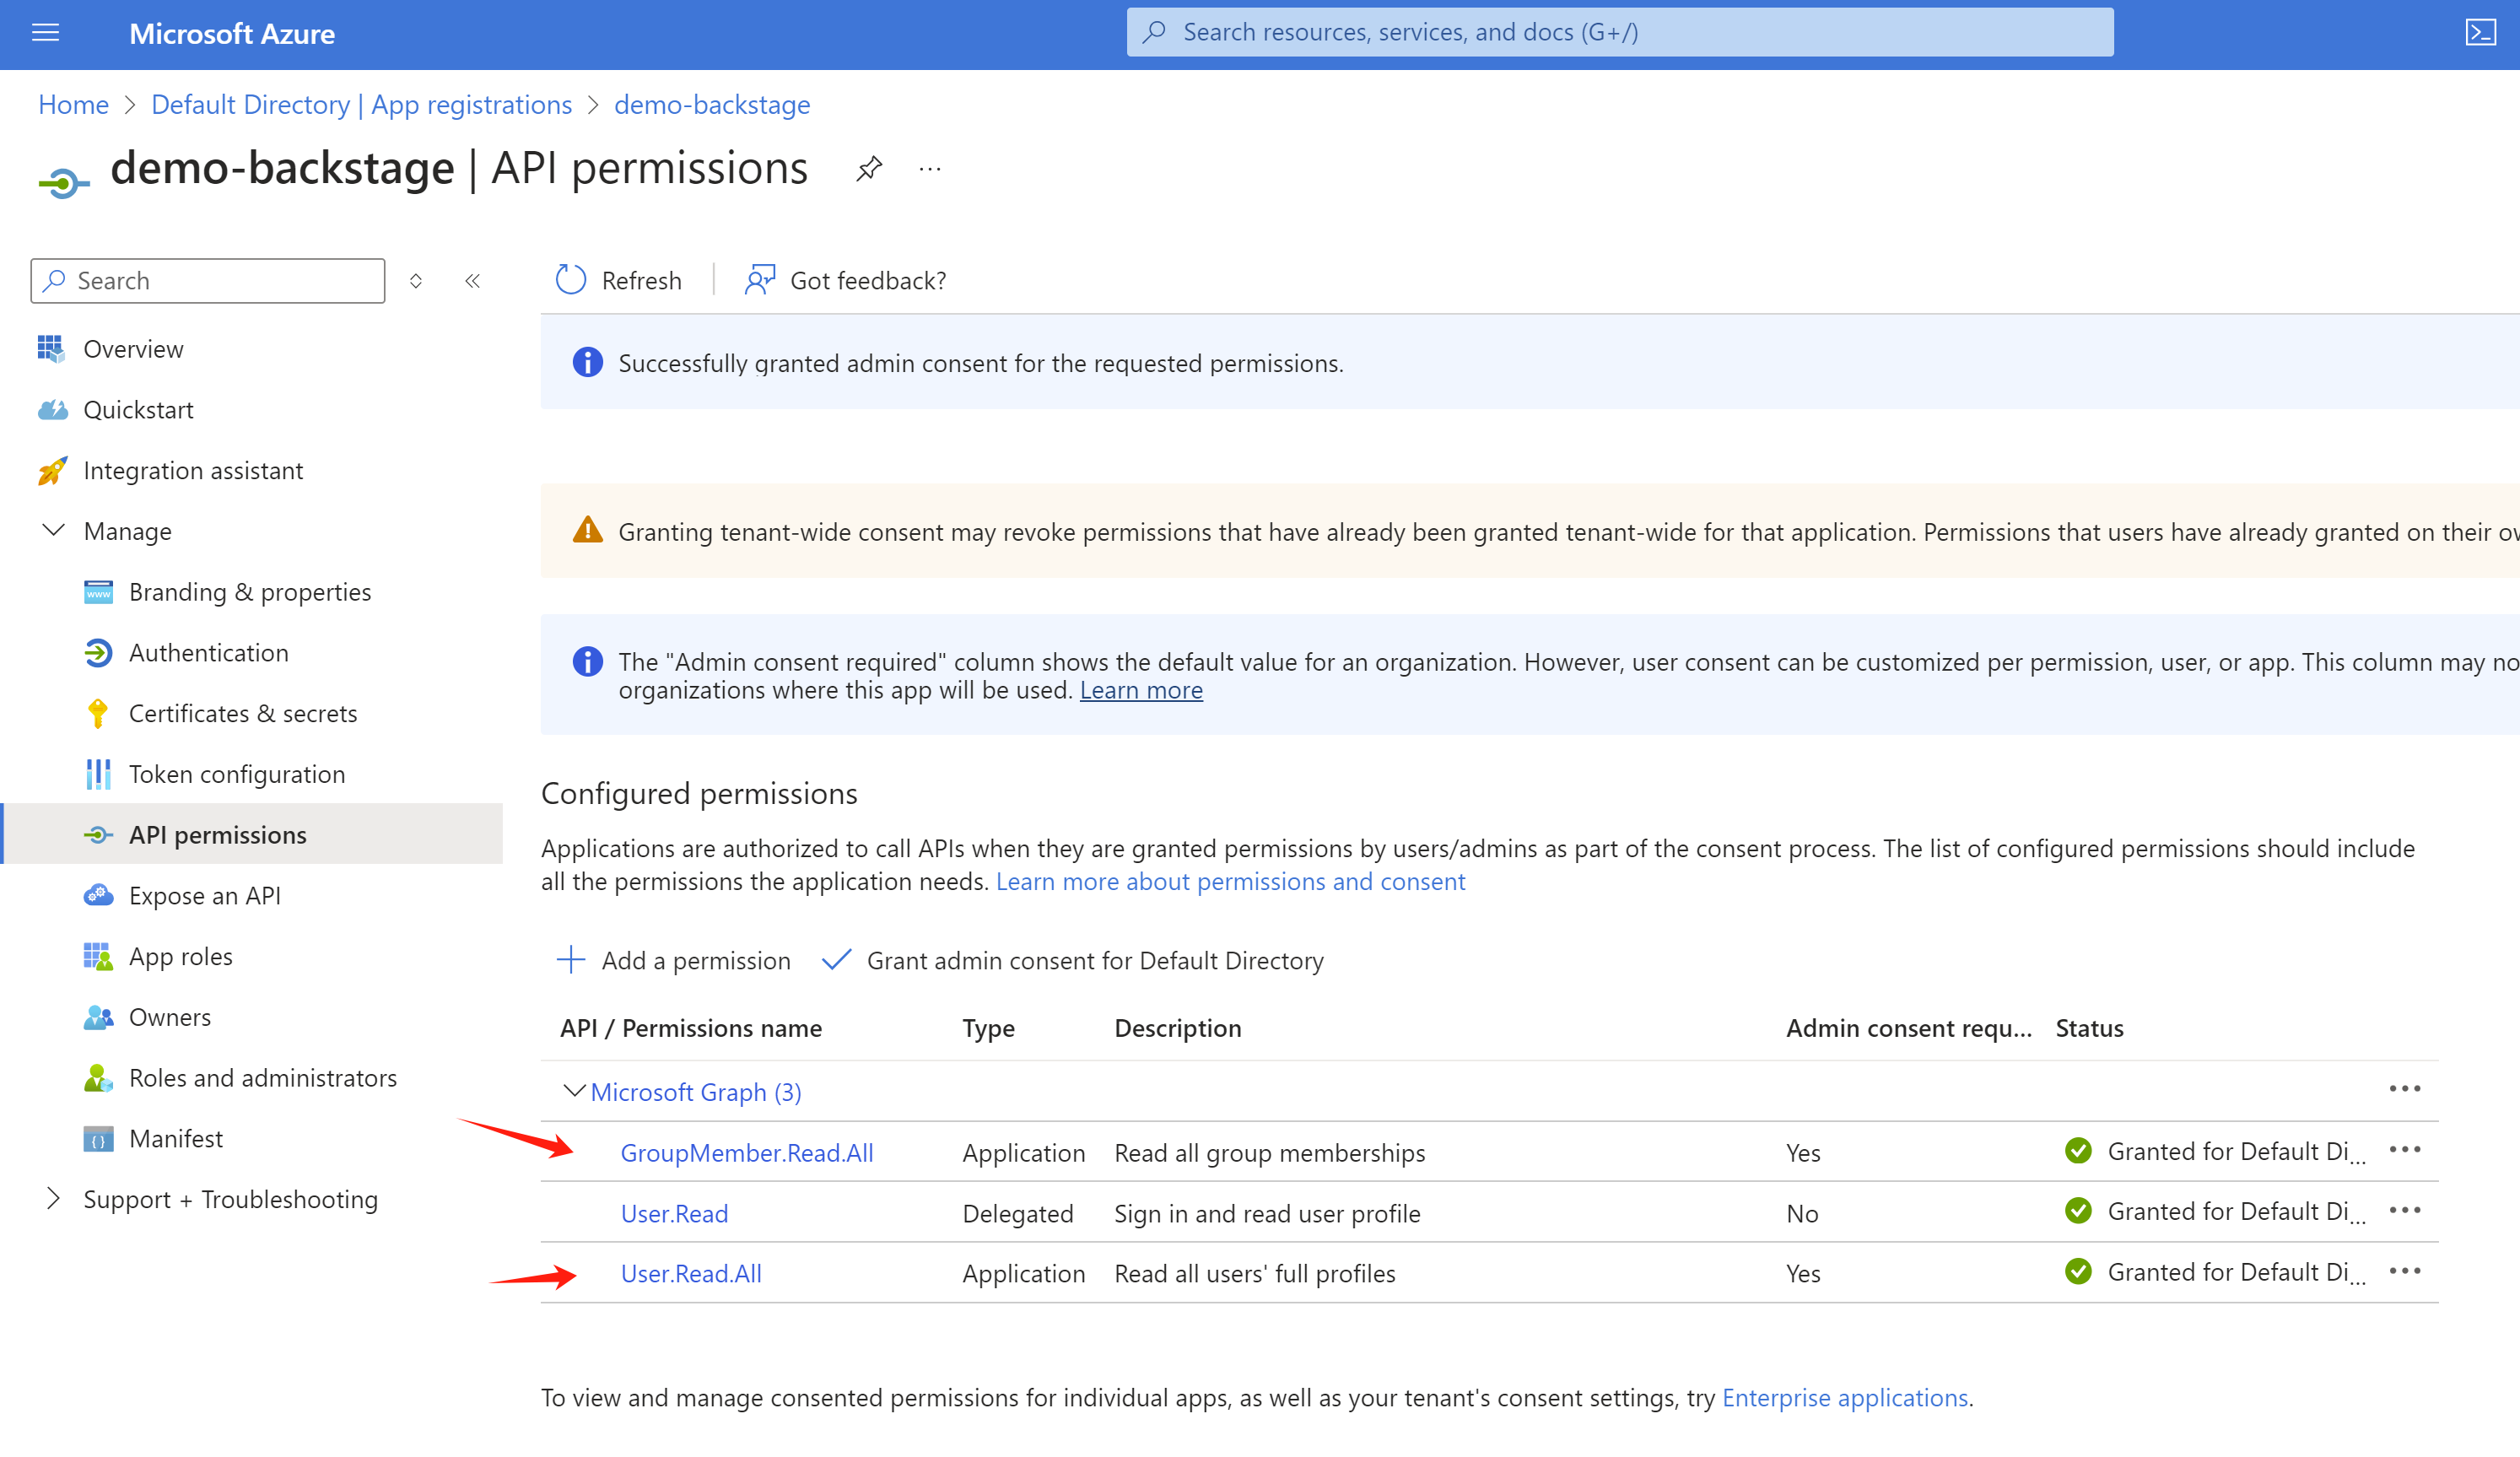The image size is (2520, 1457).
Task: Open Token configuration in sidebar
Action: [x=236, y=774]
